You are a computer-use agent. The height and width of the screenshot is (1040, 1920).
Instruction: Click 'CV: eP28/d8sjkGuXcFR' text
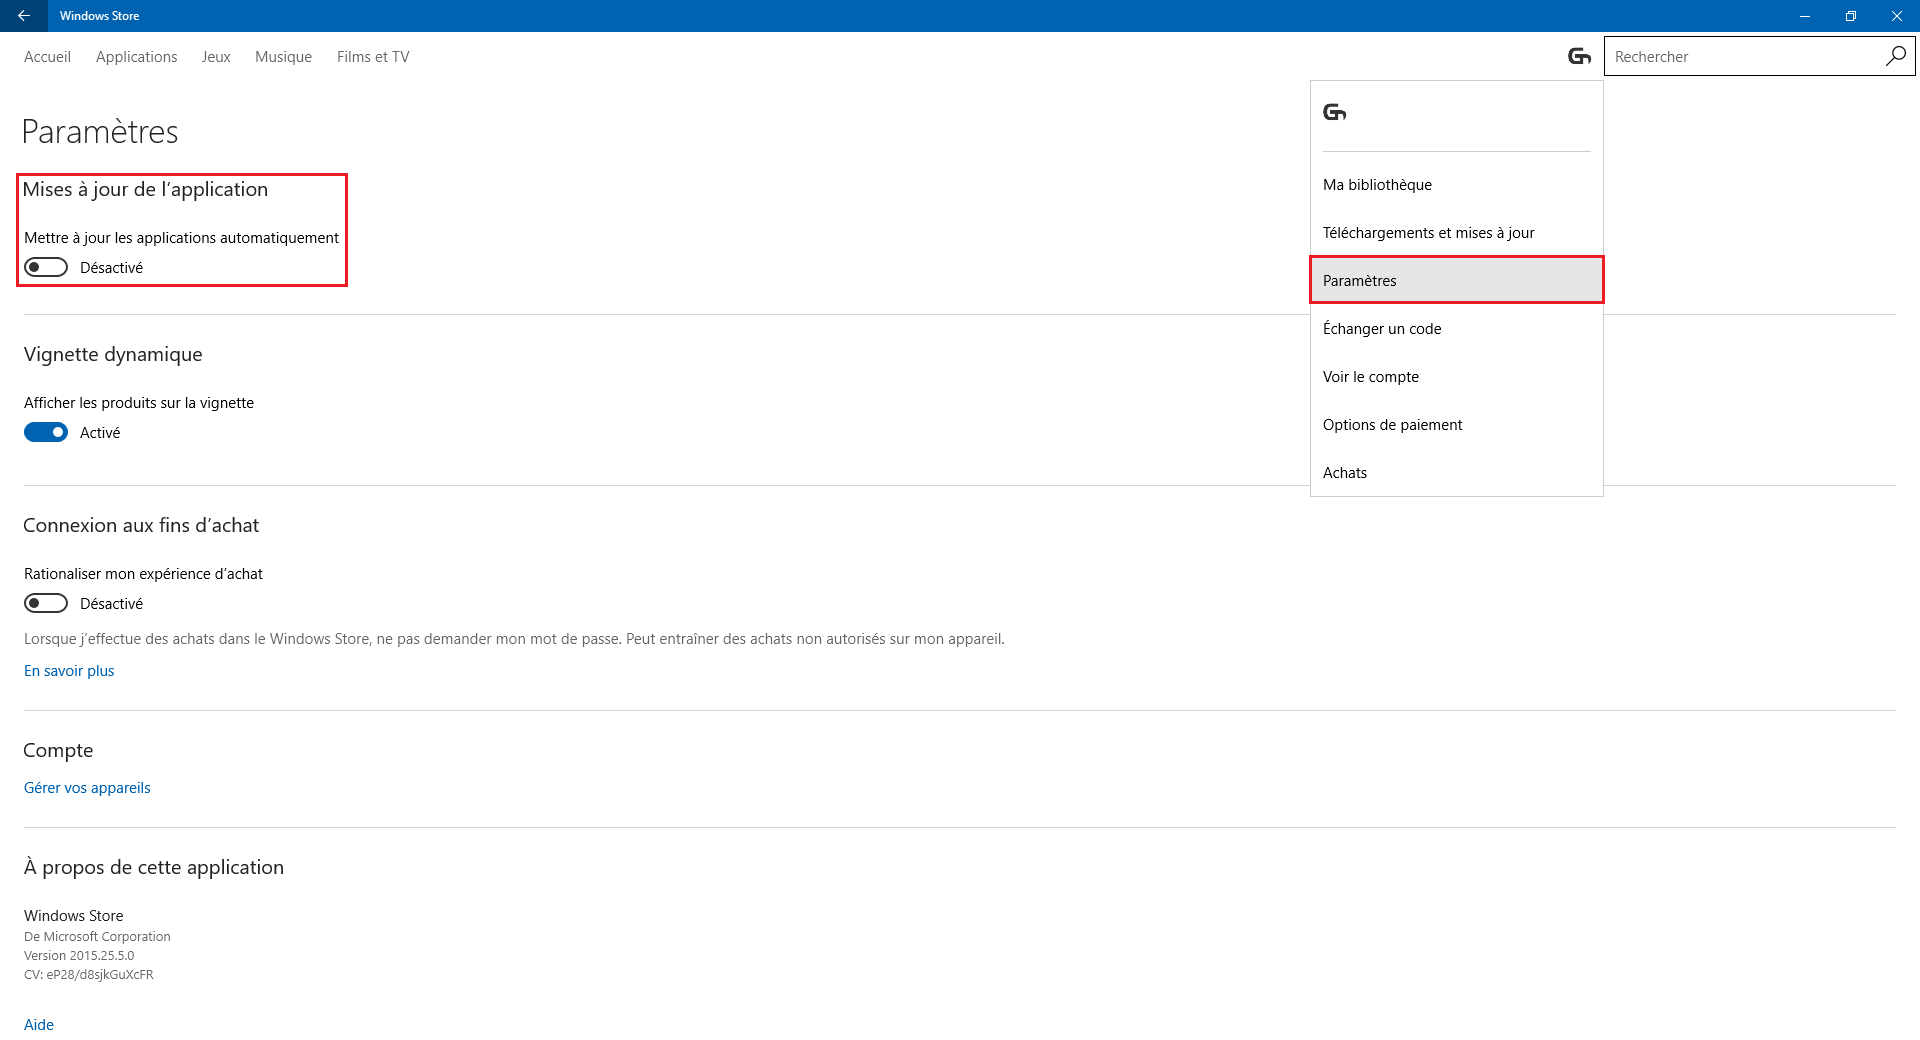click(x=89, y=974)
